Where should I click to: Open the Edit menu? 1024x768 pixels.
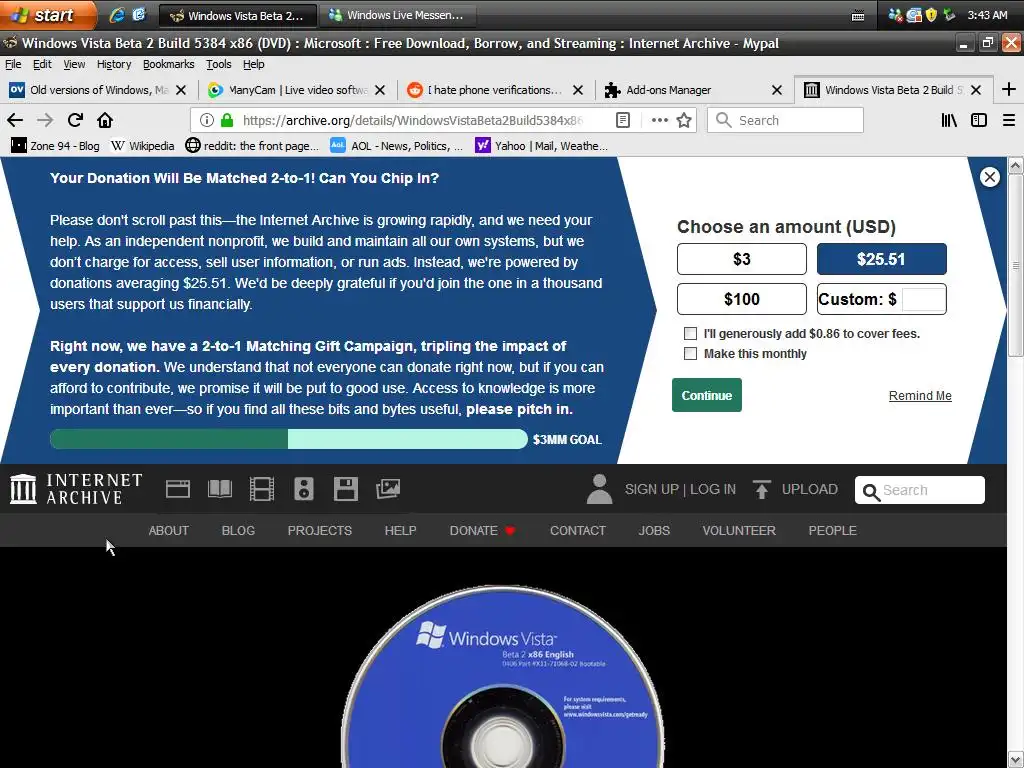[x=42, y=64]
